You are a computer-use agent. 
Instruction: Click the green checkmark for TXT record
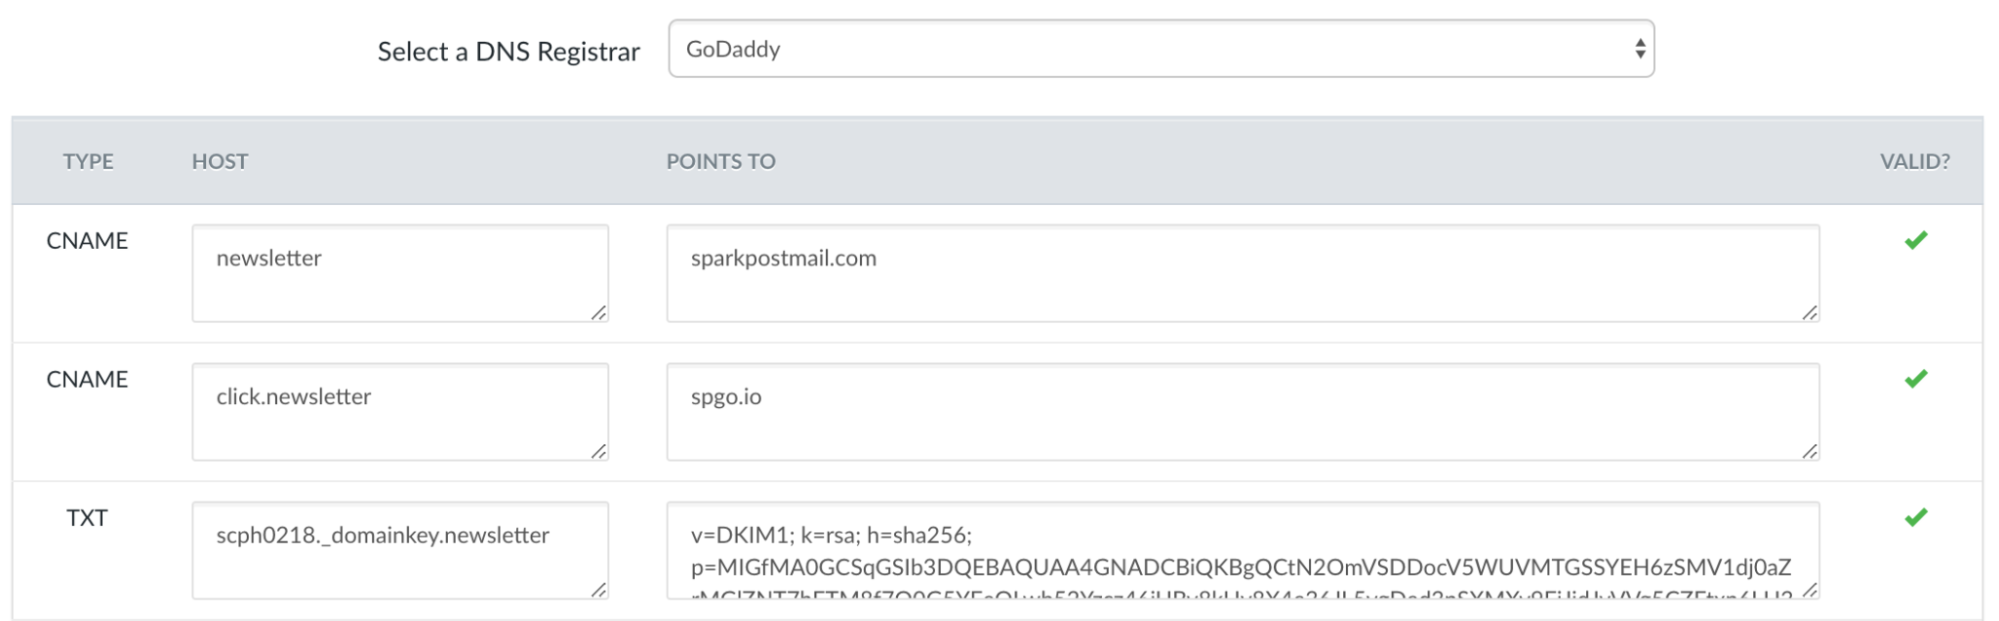pyautogui.click(x=1915, y=517)
